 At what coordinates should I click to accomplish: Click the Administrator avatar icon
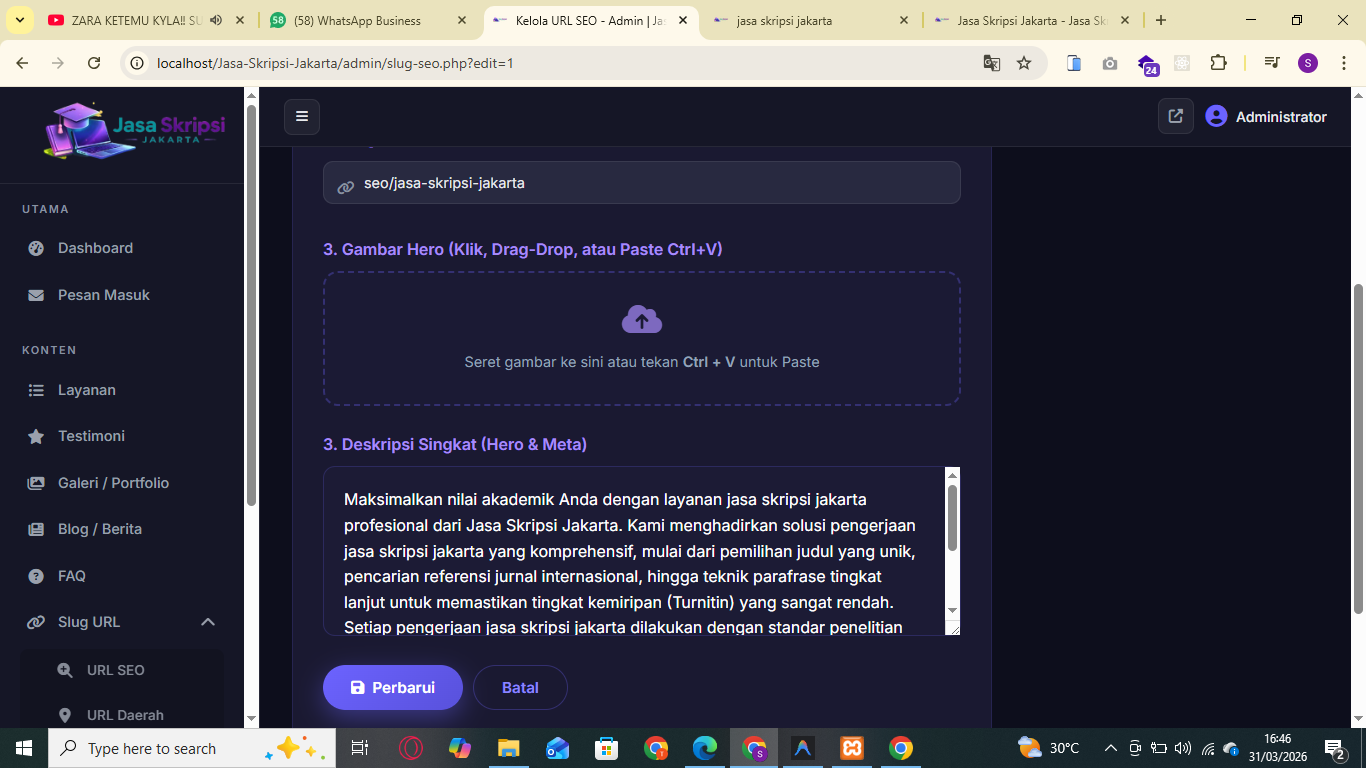1216,115
